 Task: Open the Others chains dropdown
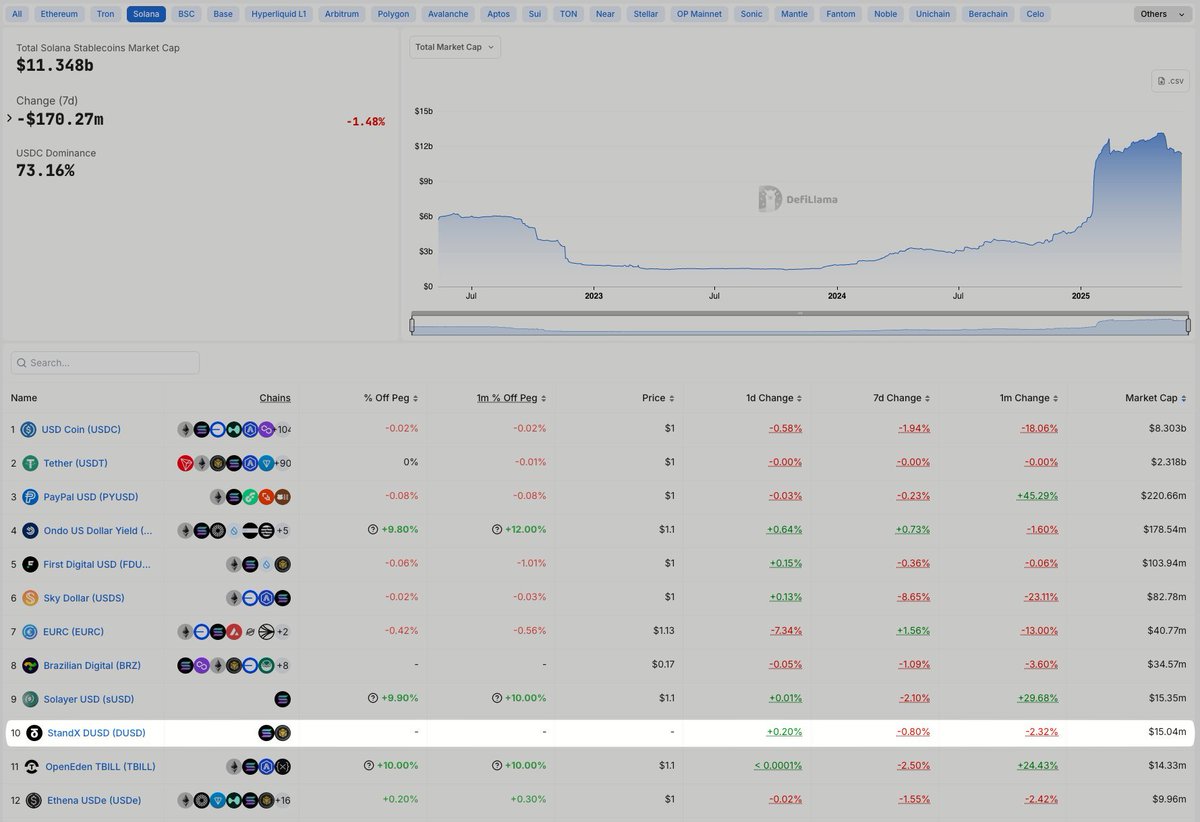click(1163, 14)
